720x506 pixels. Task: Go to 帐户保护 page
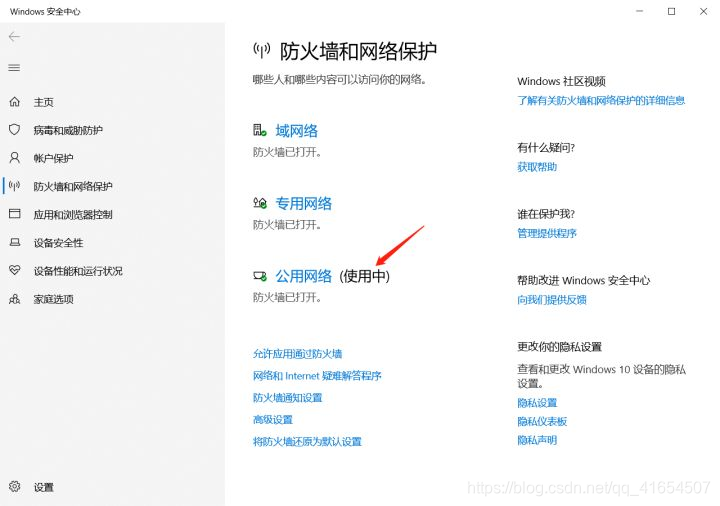(x=53, y=158)
